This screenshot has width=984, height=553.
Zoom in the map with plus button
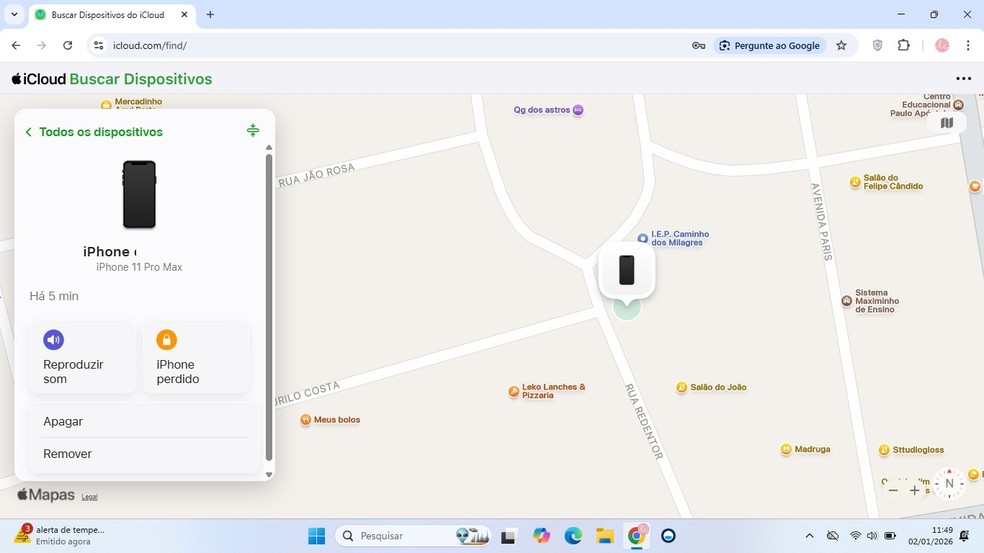point(914,490)
